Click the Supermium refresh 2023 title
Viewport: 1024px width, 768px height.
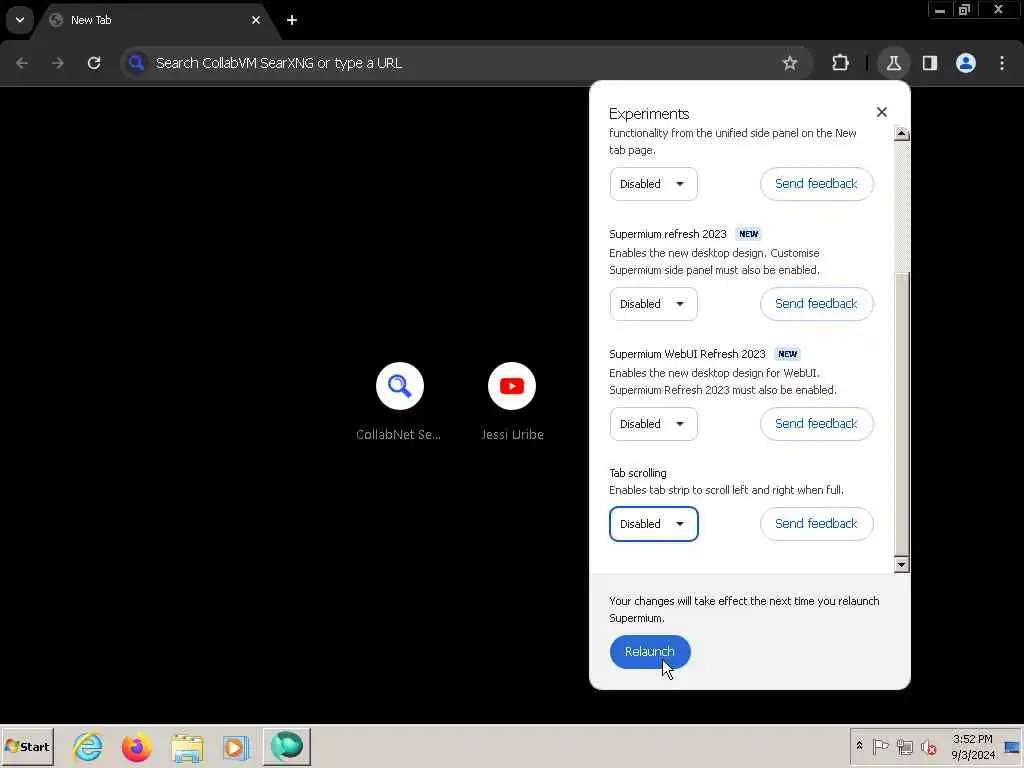tap(667, 234)
